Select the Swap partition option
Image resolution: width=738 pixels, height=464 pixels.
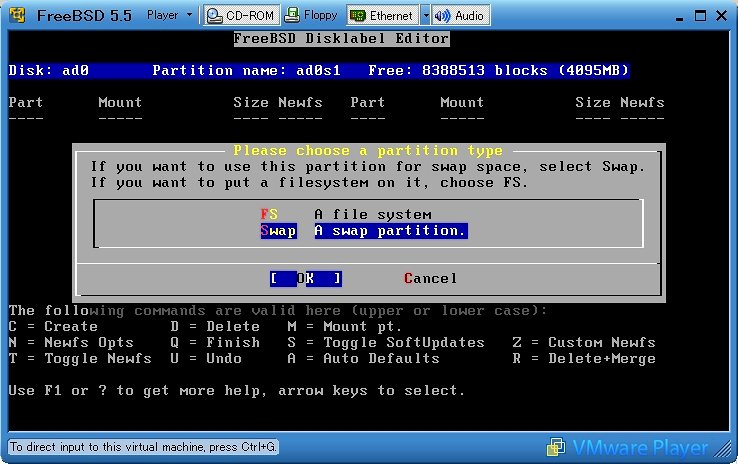point(278,230)
